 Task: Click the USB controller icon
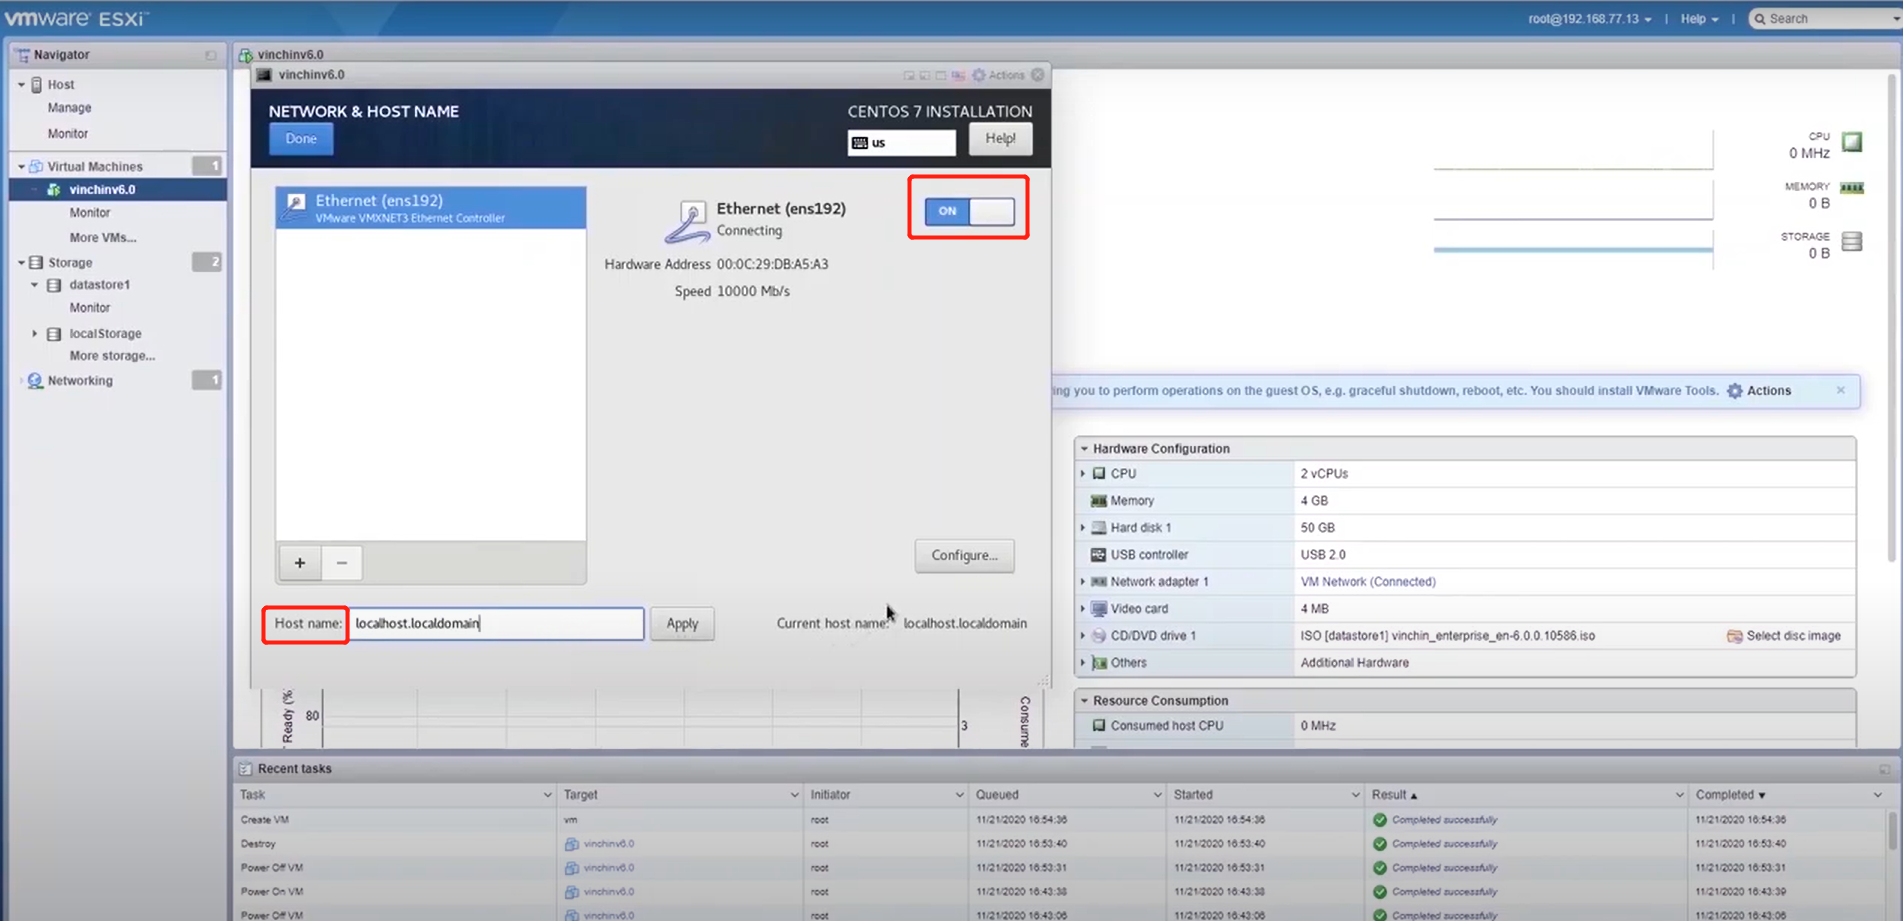pyautogui.click(x=1099, y=555)
